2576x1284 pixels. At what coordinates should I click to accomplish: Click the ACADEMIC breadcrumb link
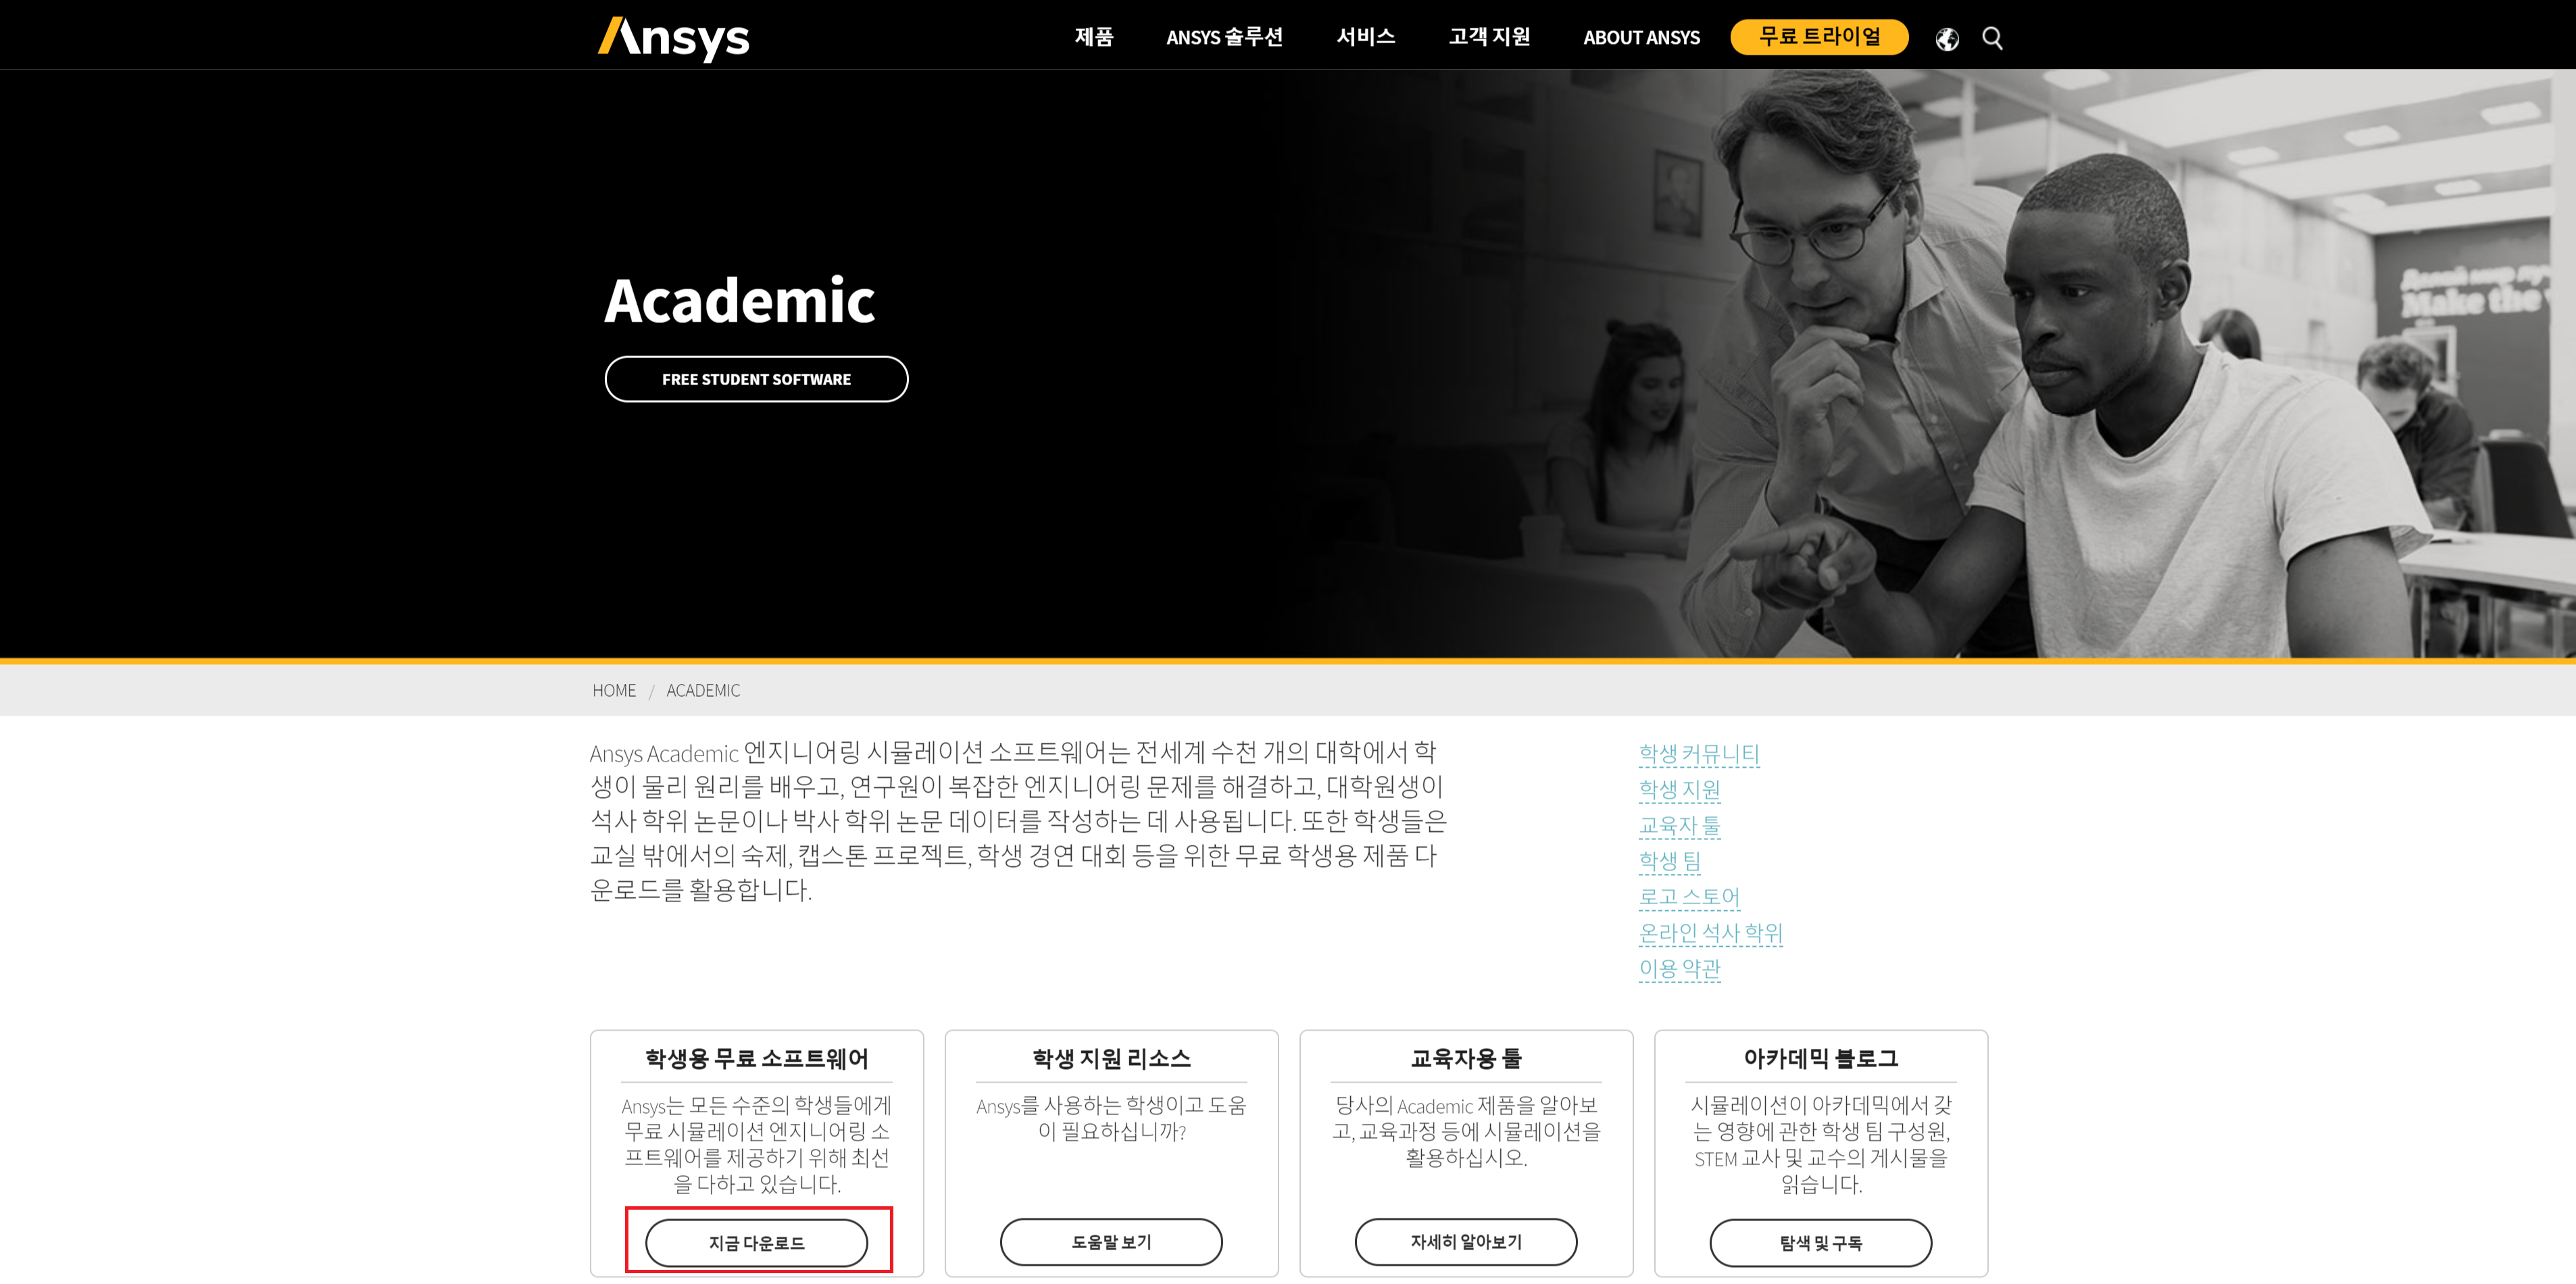coord(703,690)
